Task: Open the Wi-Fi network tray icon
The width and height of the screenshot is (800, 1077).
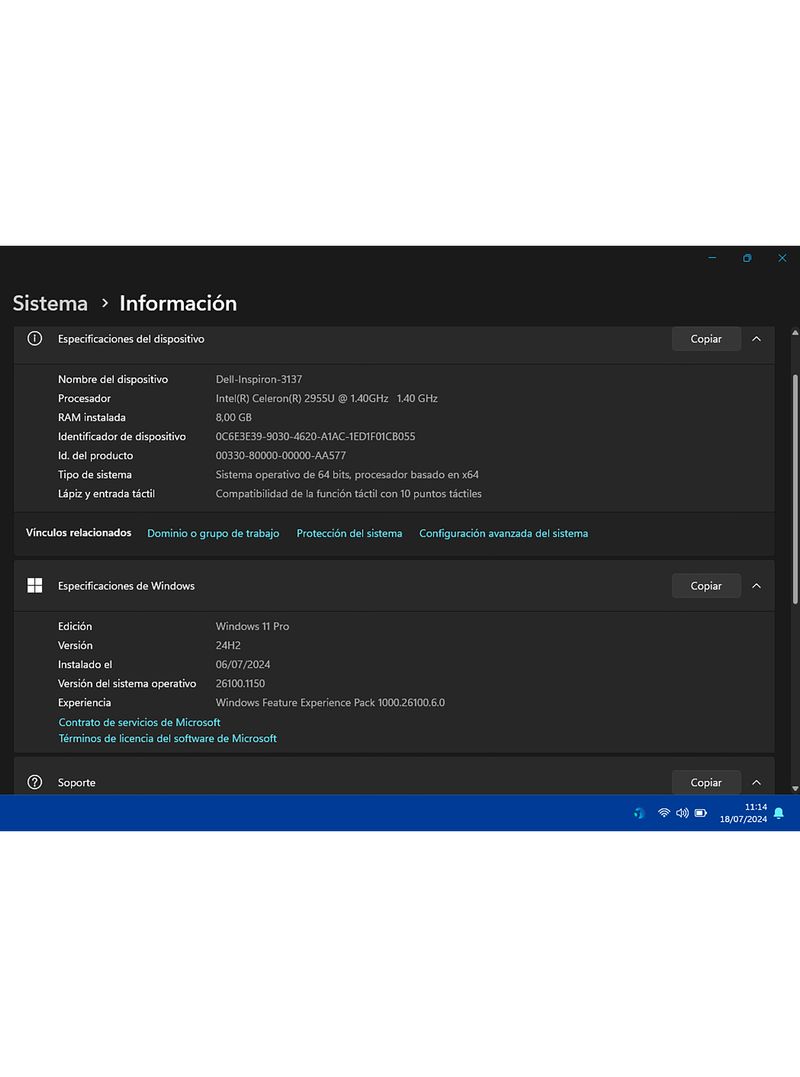Action: [x=663, y=813]
